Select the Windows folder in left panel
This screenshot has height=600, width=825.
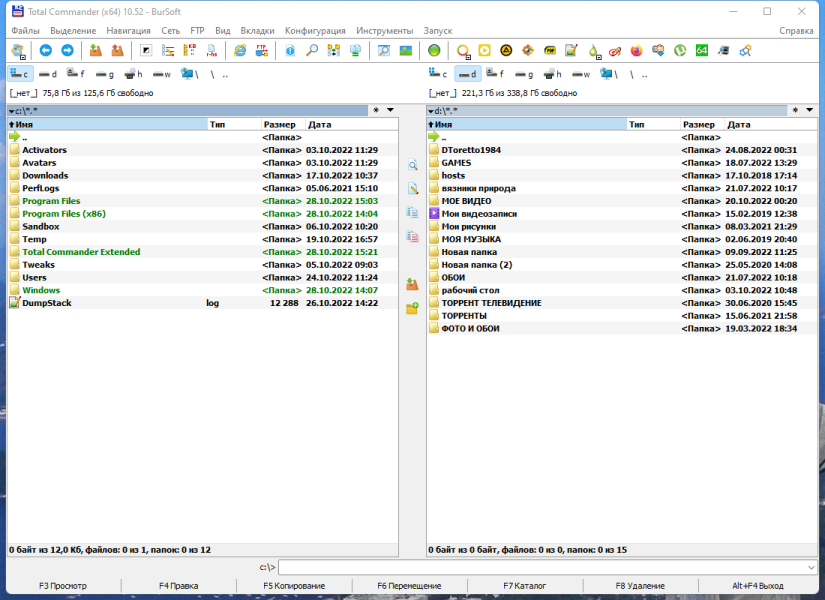[x=203, y=291]
